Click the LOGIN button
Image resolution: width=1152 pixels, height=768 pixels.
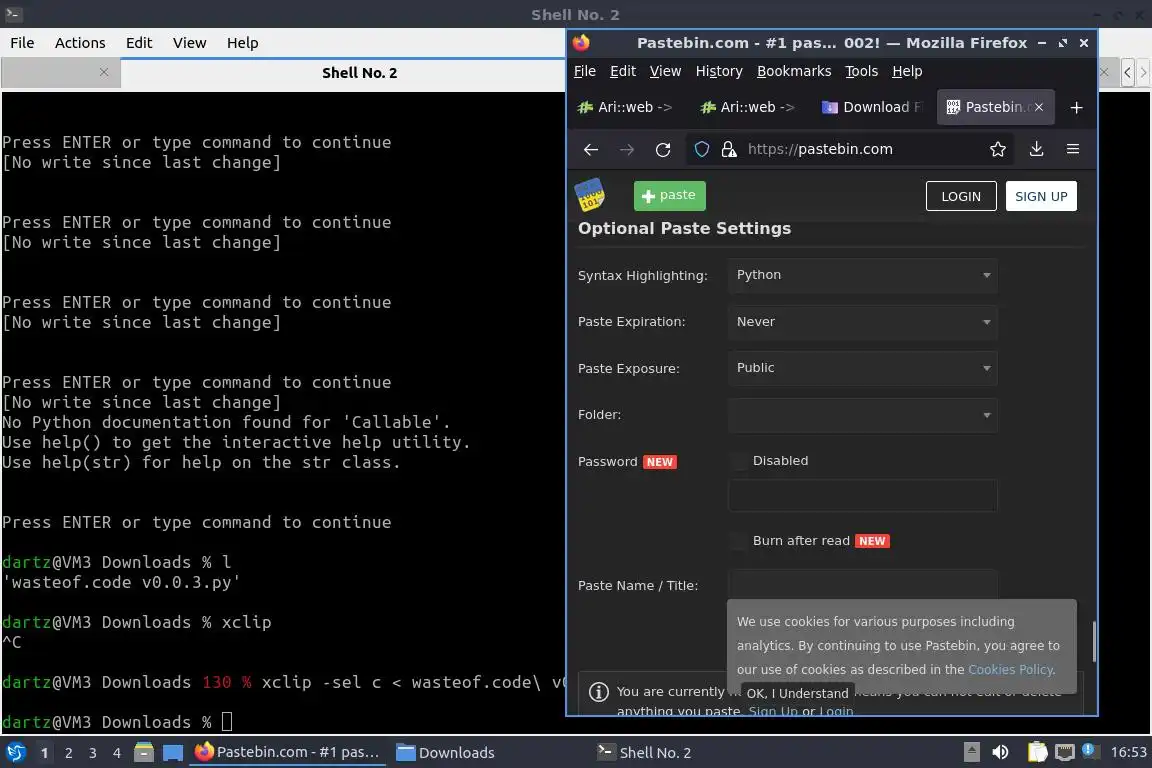[x=961, y=196]
